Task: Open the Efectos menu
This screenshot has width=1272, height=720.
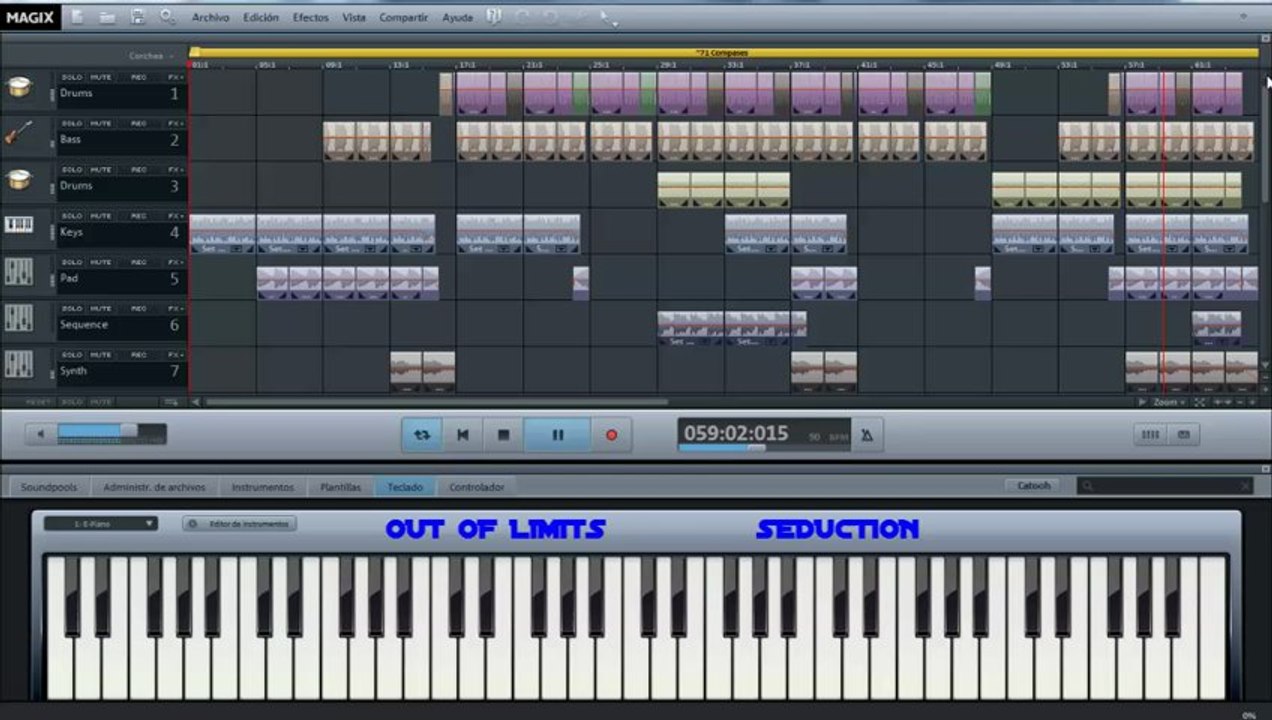Action: [310, 18]
